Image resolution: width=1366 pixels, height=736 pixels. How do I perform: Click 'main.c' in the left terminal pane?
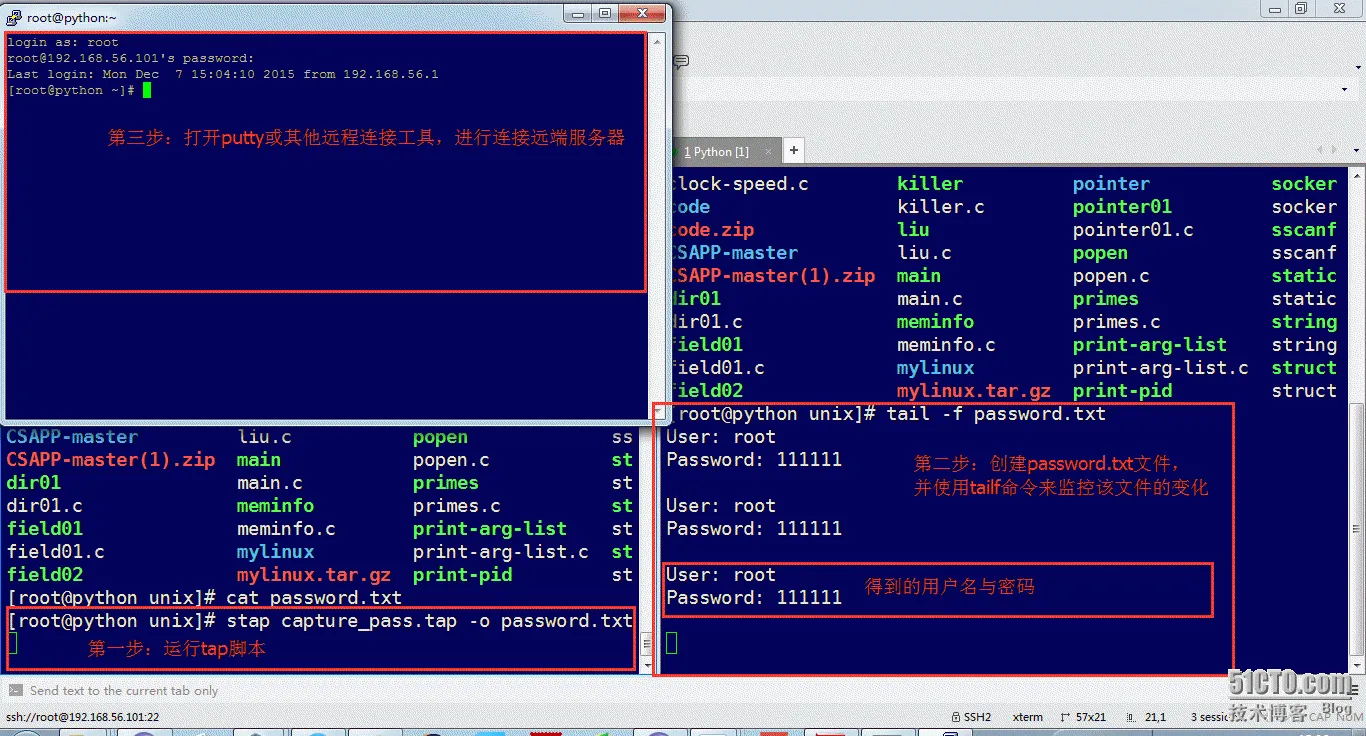[x=270, y=483]
